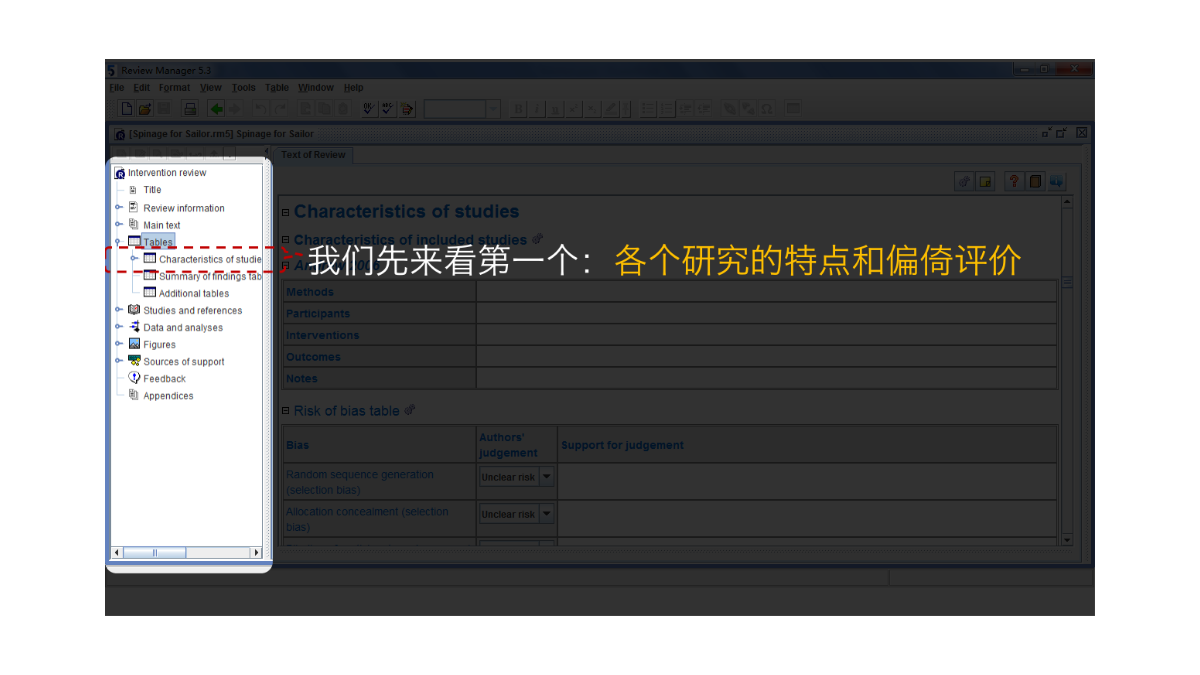Select Summary of findings tables item
Viewport: 1200px width, 675px height.
coord(210,276)
